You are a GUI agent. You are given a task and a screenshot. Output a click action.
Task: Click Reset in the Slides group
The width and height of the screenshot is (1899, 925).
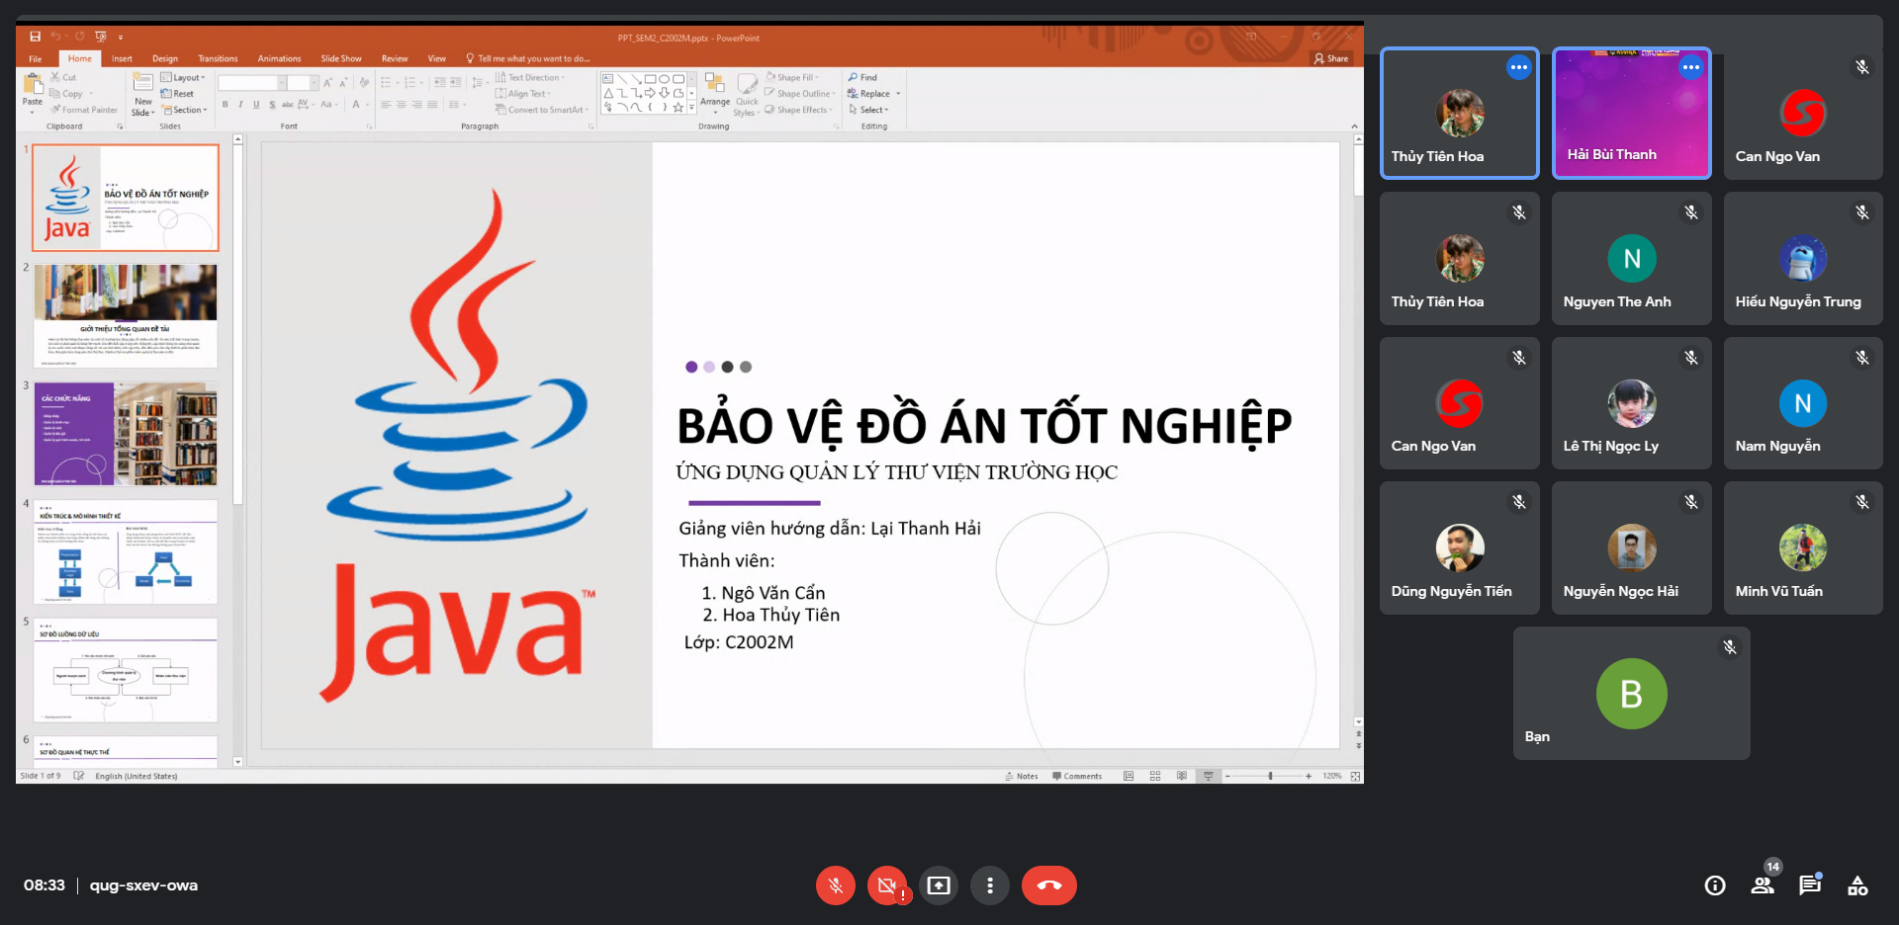point(177,94)
